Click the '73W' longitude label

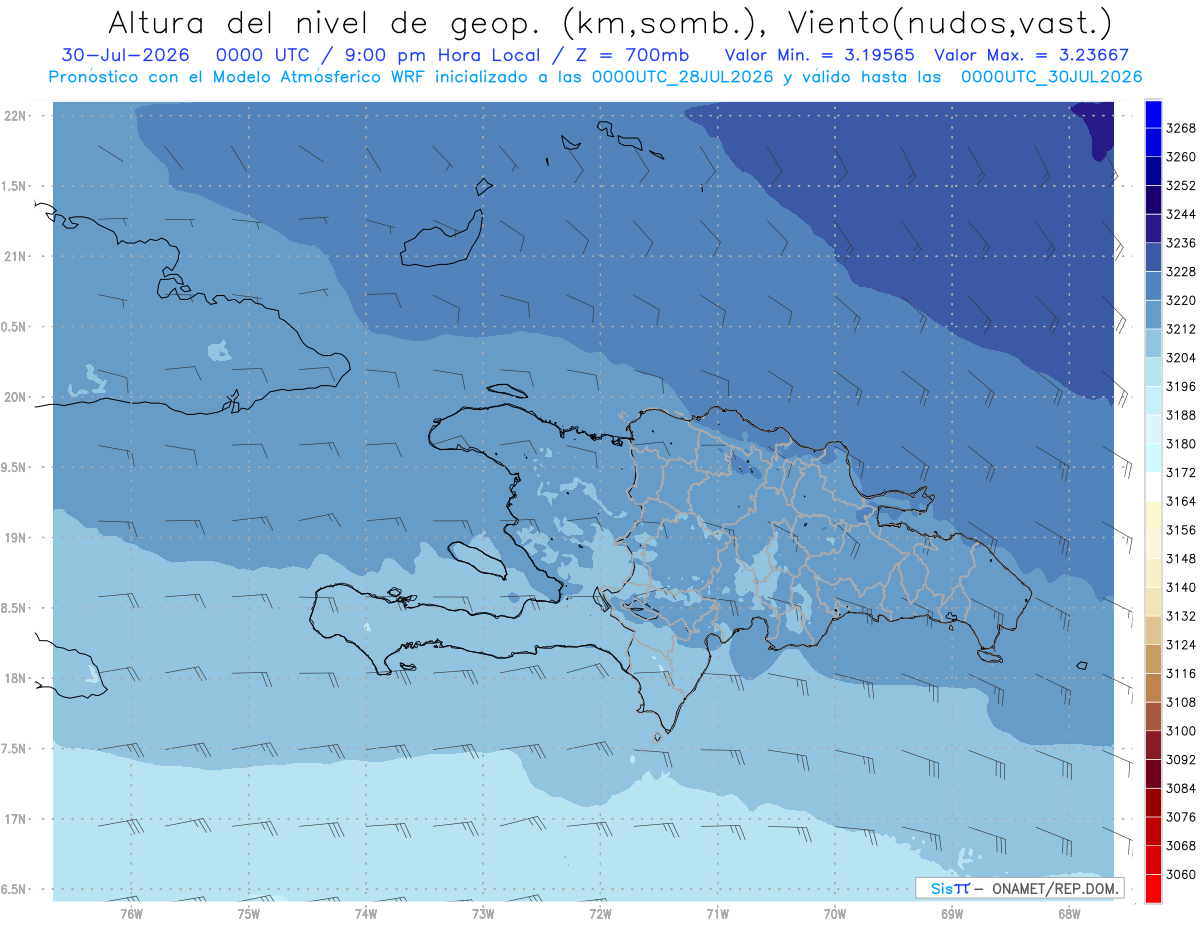(x=483, y=913)
